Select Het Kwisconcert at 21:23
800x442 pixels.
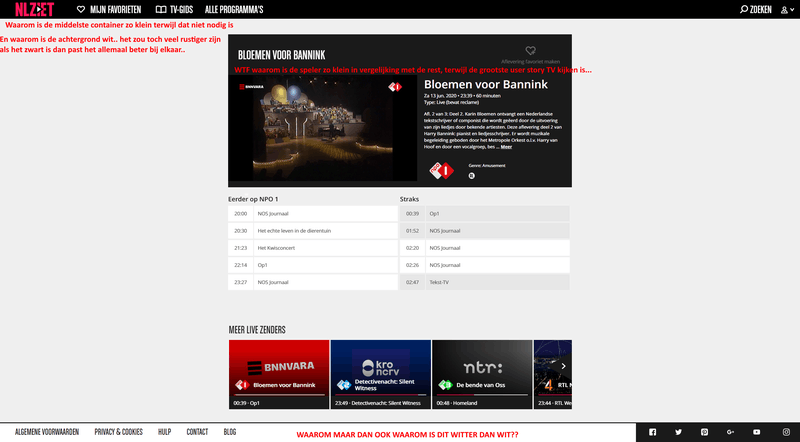pos(313,248)
